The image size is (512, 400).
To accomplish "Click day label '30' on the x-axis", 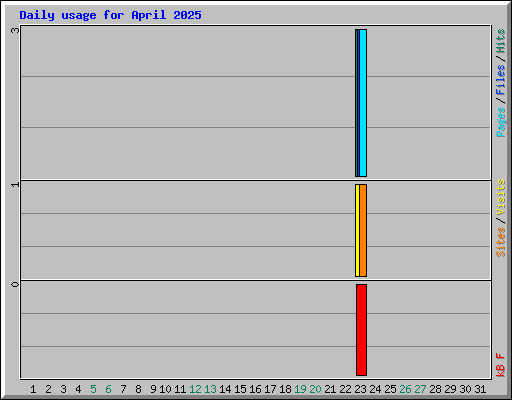I will point(465,389).
